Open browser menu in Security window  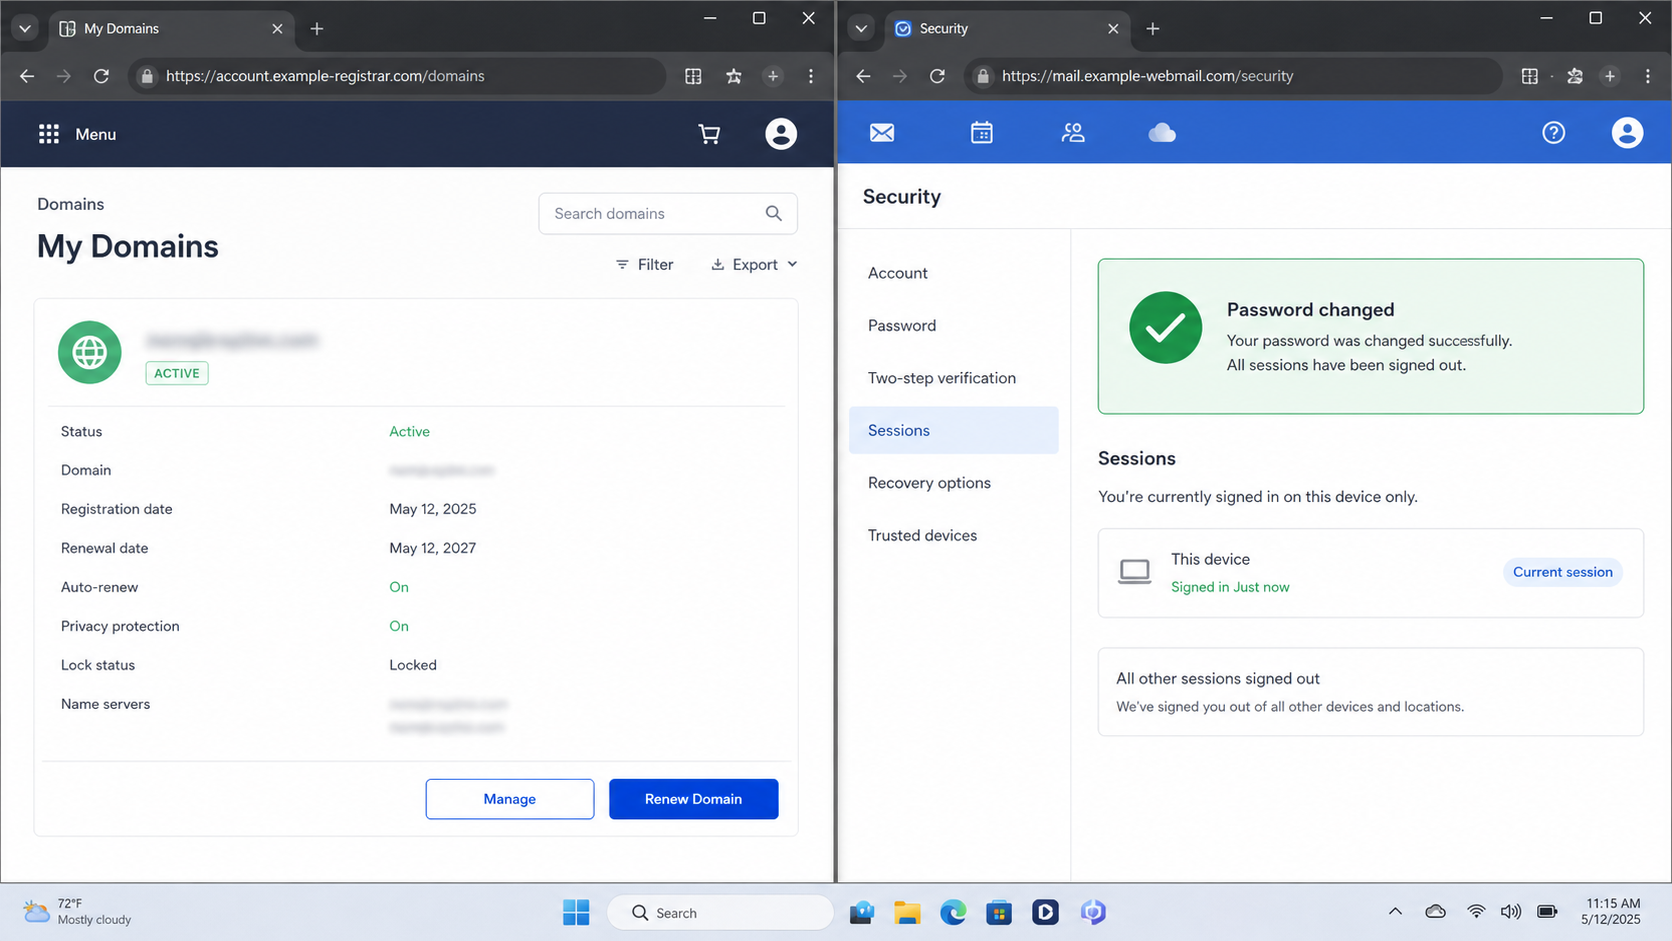1648,76
